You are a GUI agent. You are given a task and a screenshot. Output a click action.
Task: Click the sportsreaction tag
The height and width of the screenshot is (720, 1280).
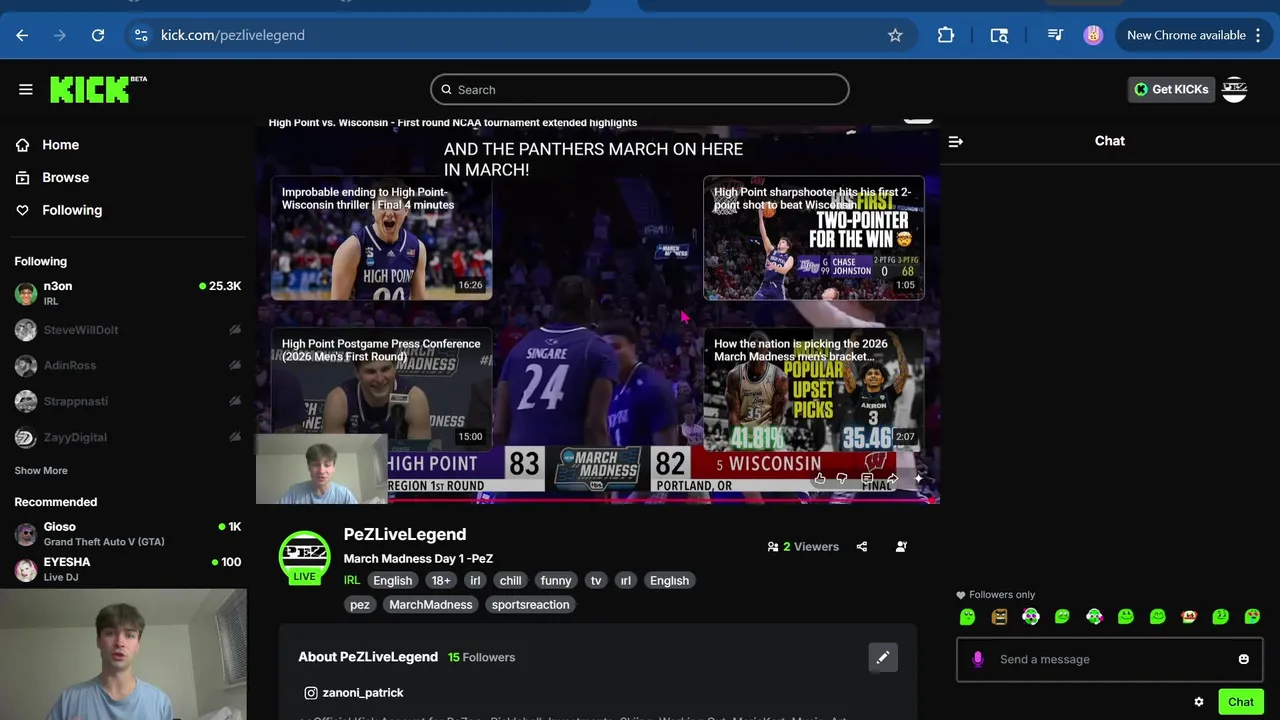click(x=531, y=604)
